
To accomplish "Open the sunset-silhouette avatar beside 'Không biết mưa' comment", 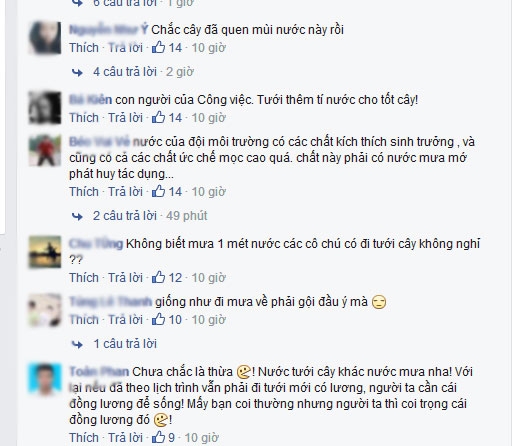I will pos(45,252).
